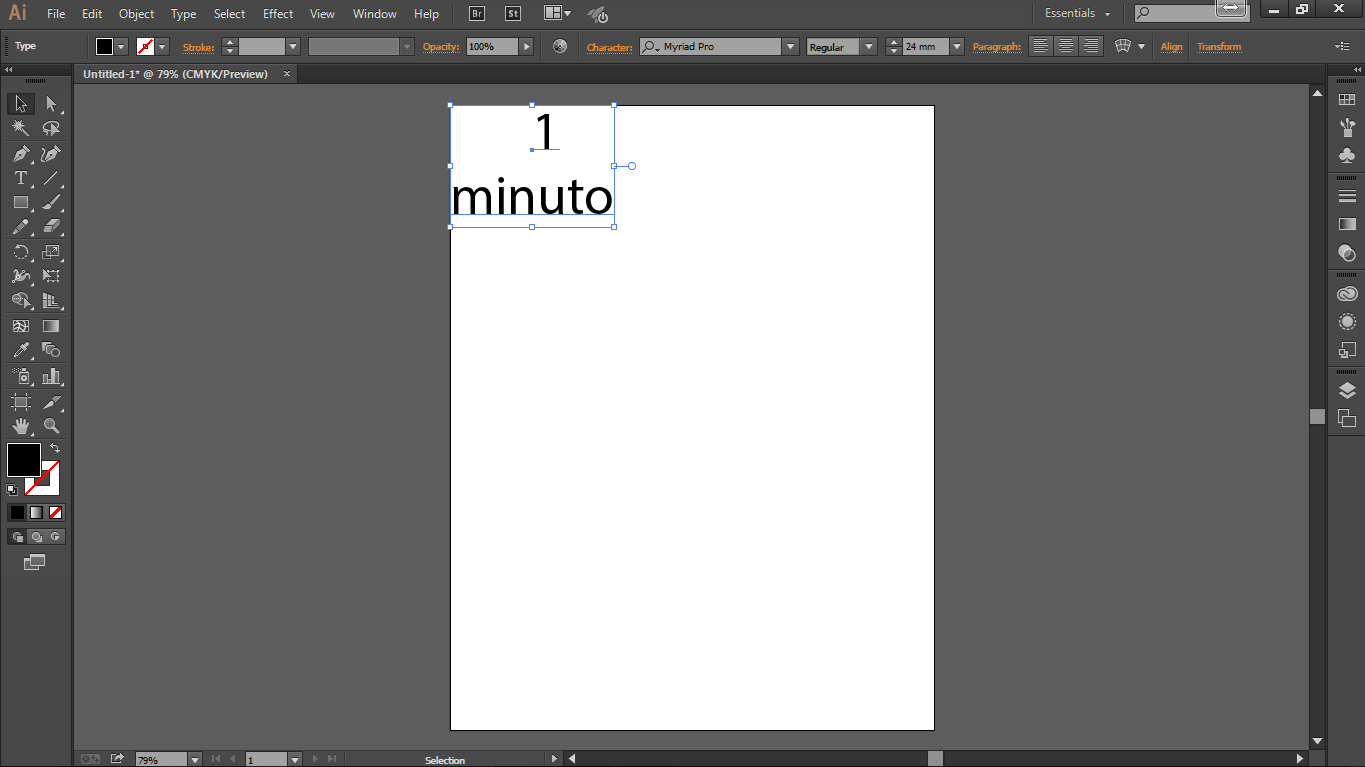Reset to default fill and stroke

click(12, 490)
